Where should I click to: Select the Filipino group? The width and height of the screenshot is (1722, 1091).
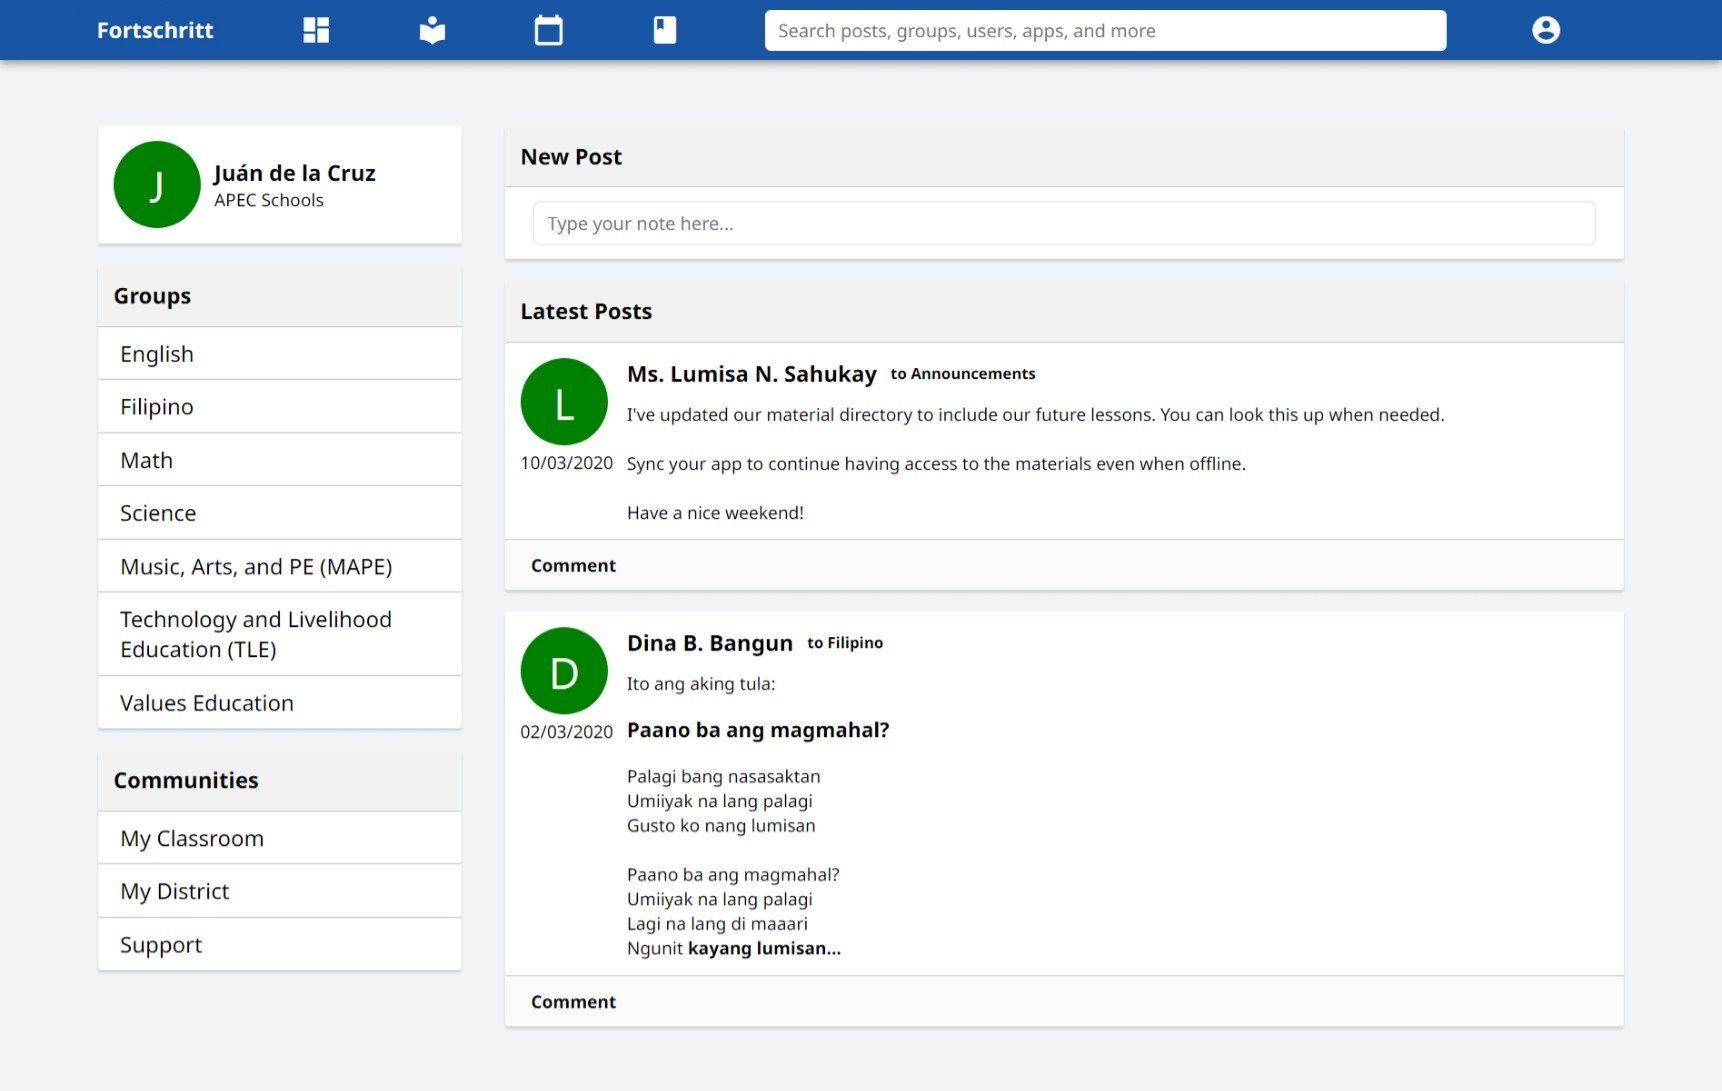tap(157, 407)
